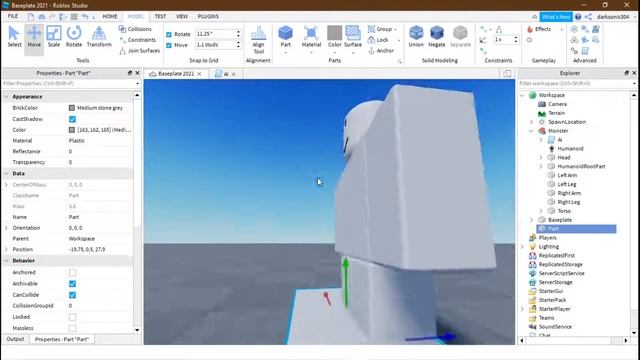This screenshot has height=360, width=640.
Task: Toggle Collisions in Tools section
Action: click(135, 29)
